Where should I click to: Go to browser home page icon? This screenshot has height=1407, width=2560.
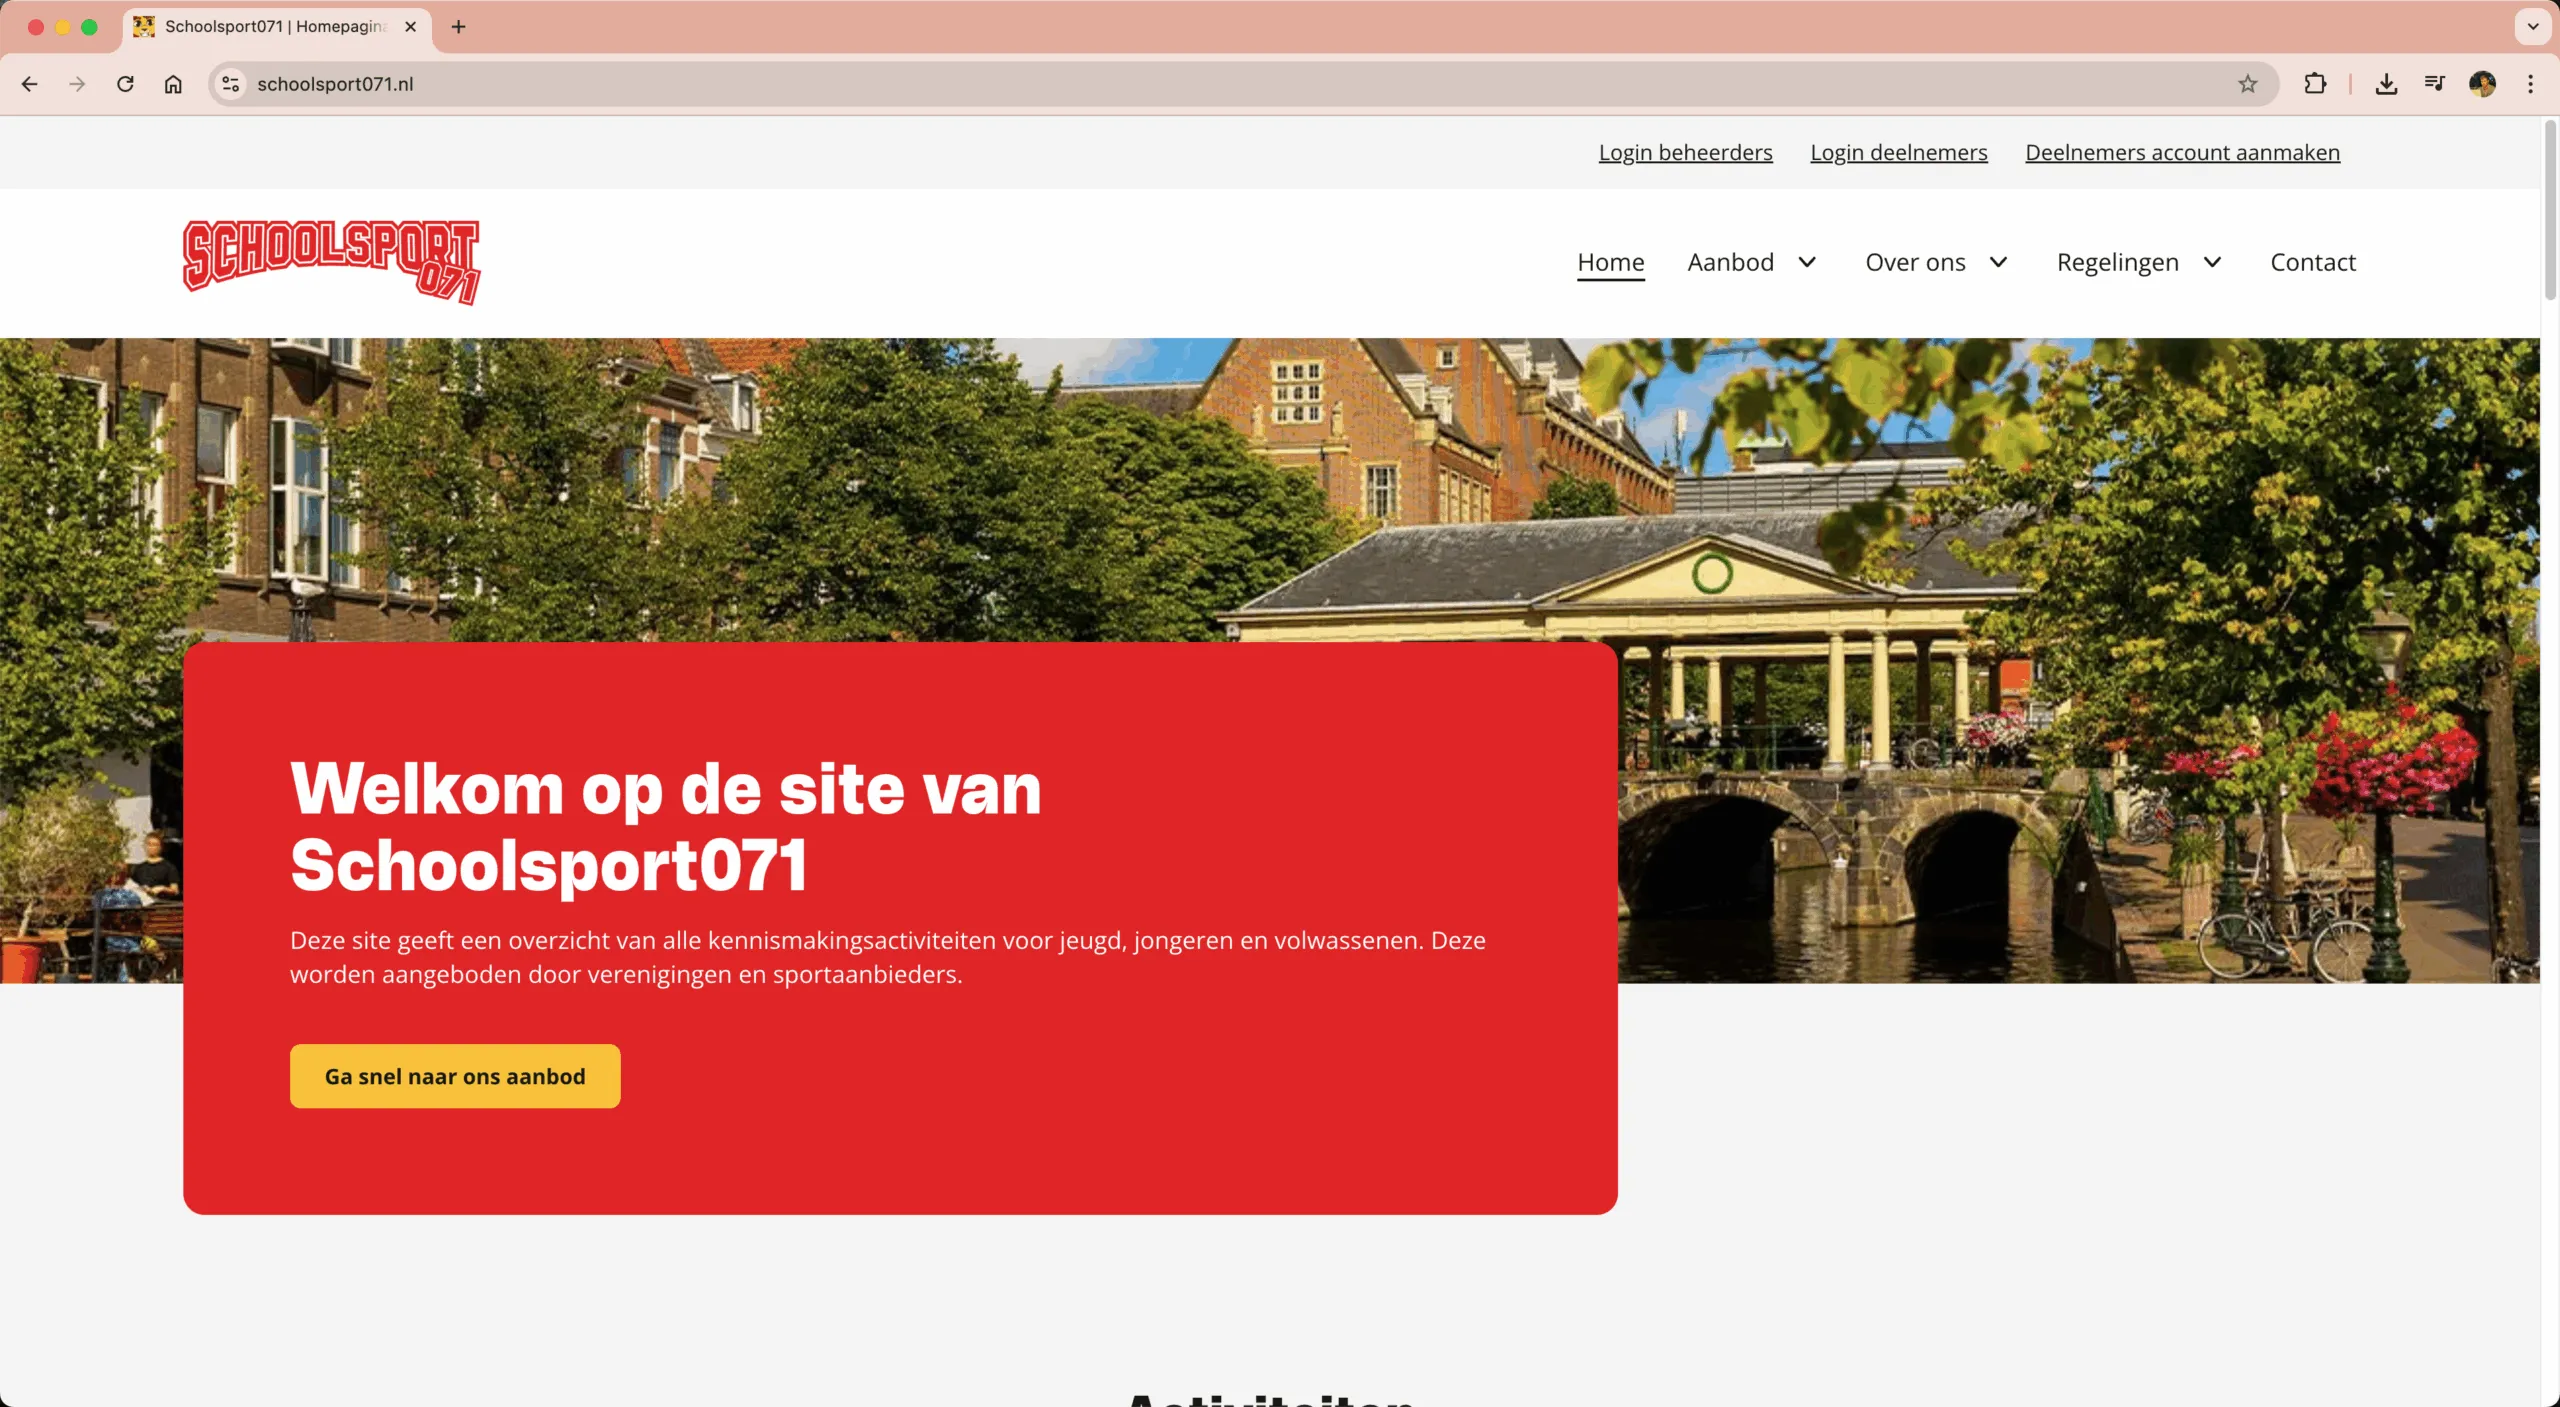click(x=173, y=84)
